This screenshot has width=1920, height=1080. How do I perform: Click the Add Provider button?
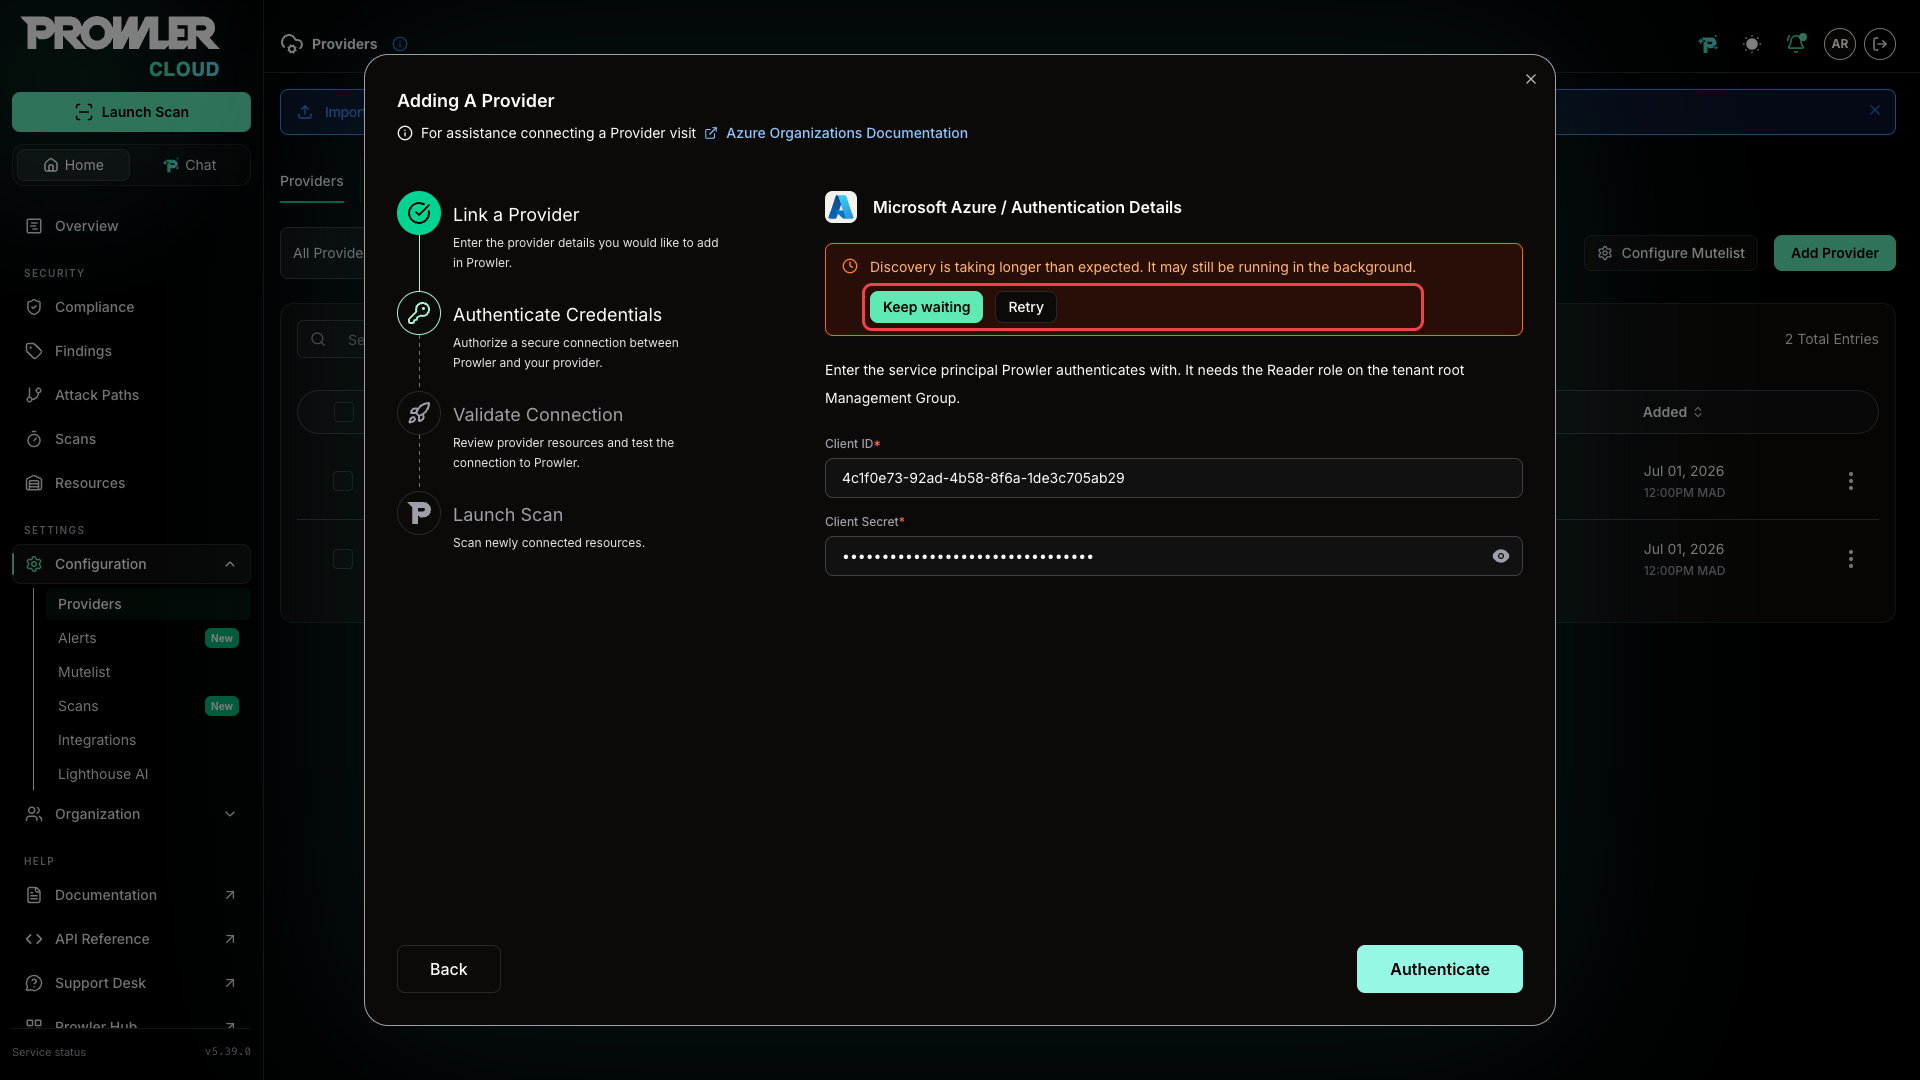pos(1835,253)
